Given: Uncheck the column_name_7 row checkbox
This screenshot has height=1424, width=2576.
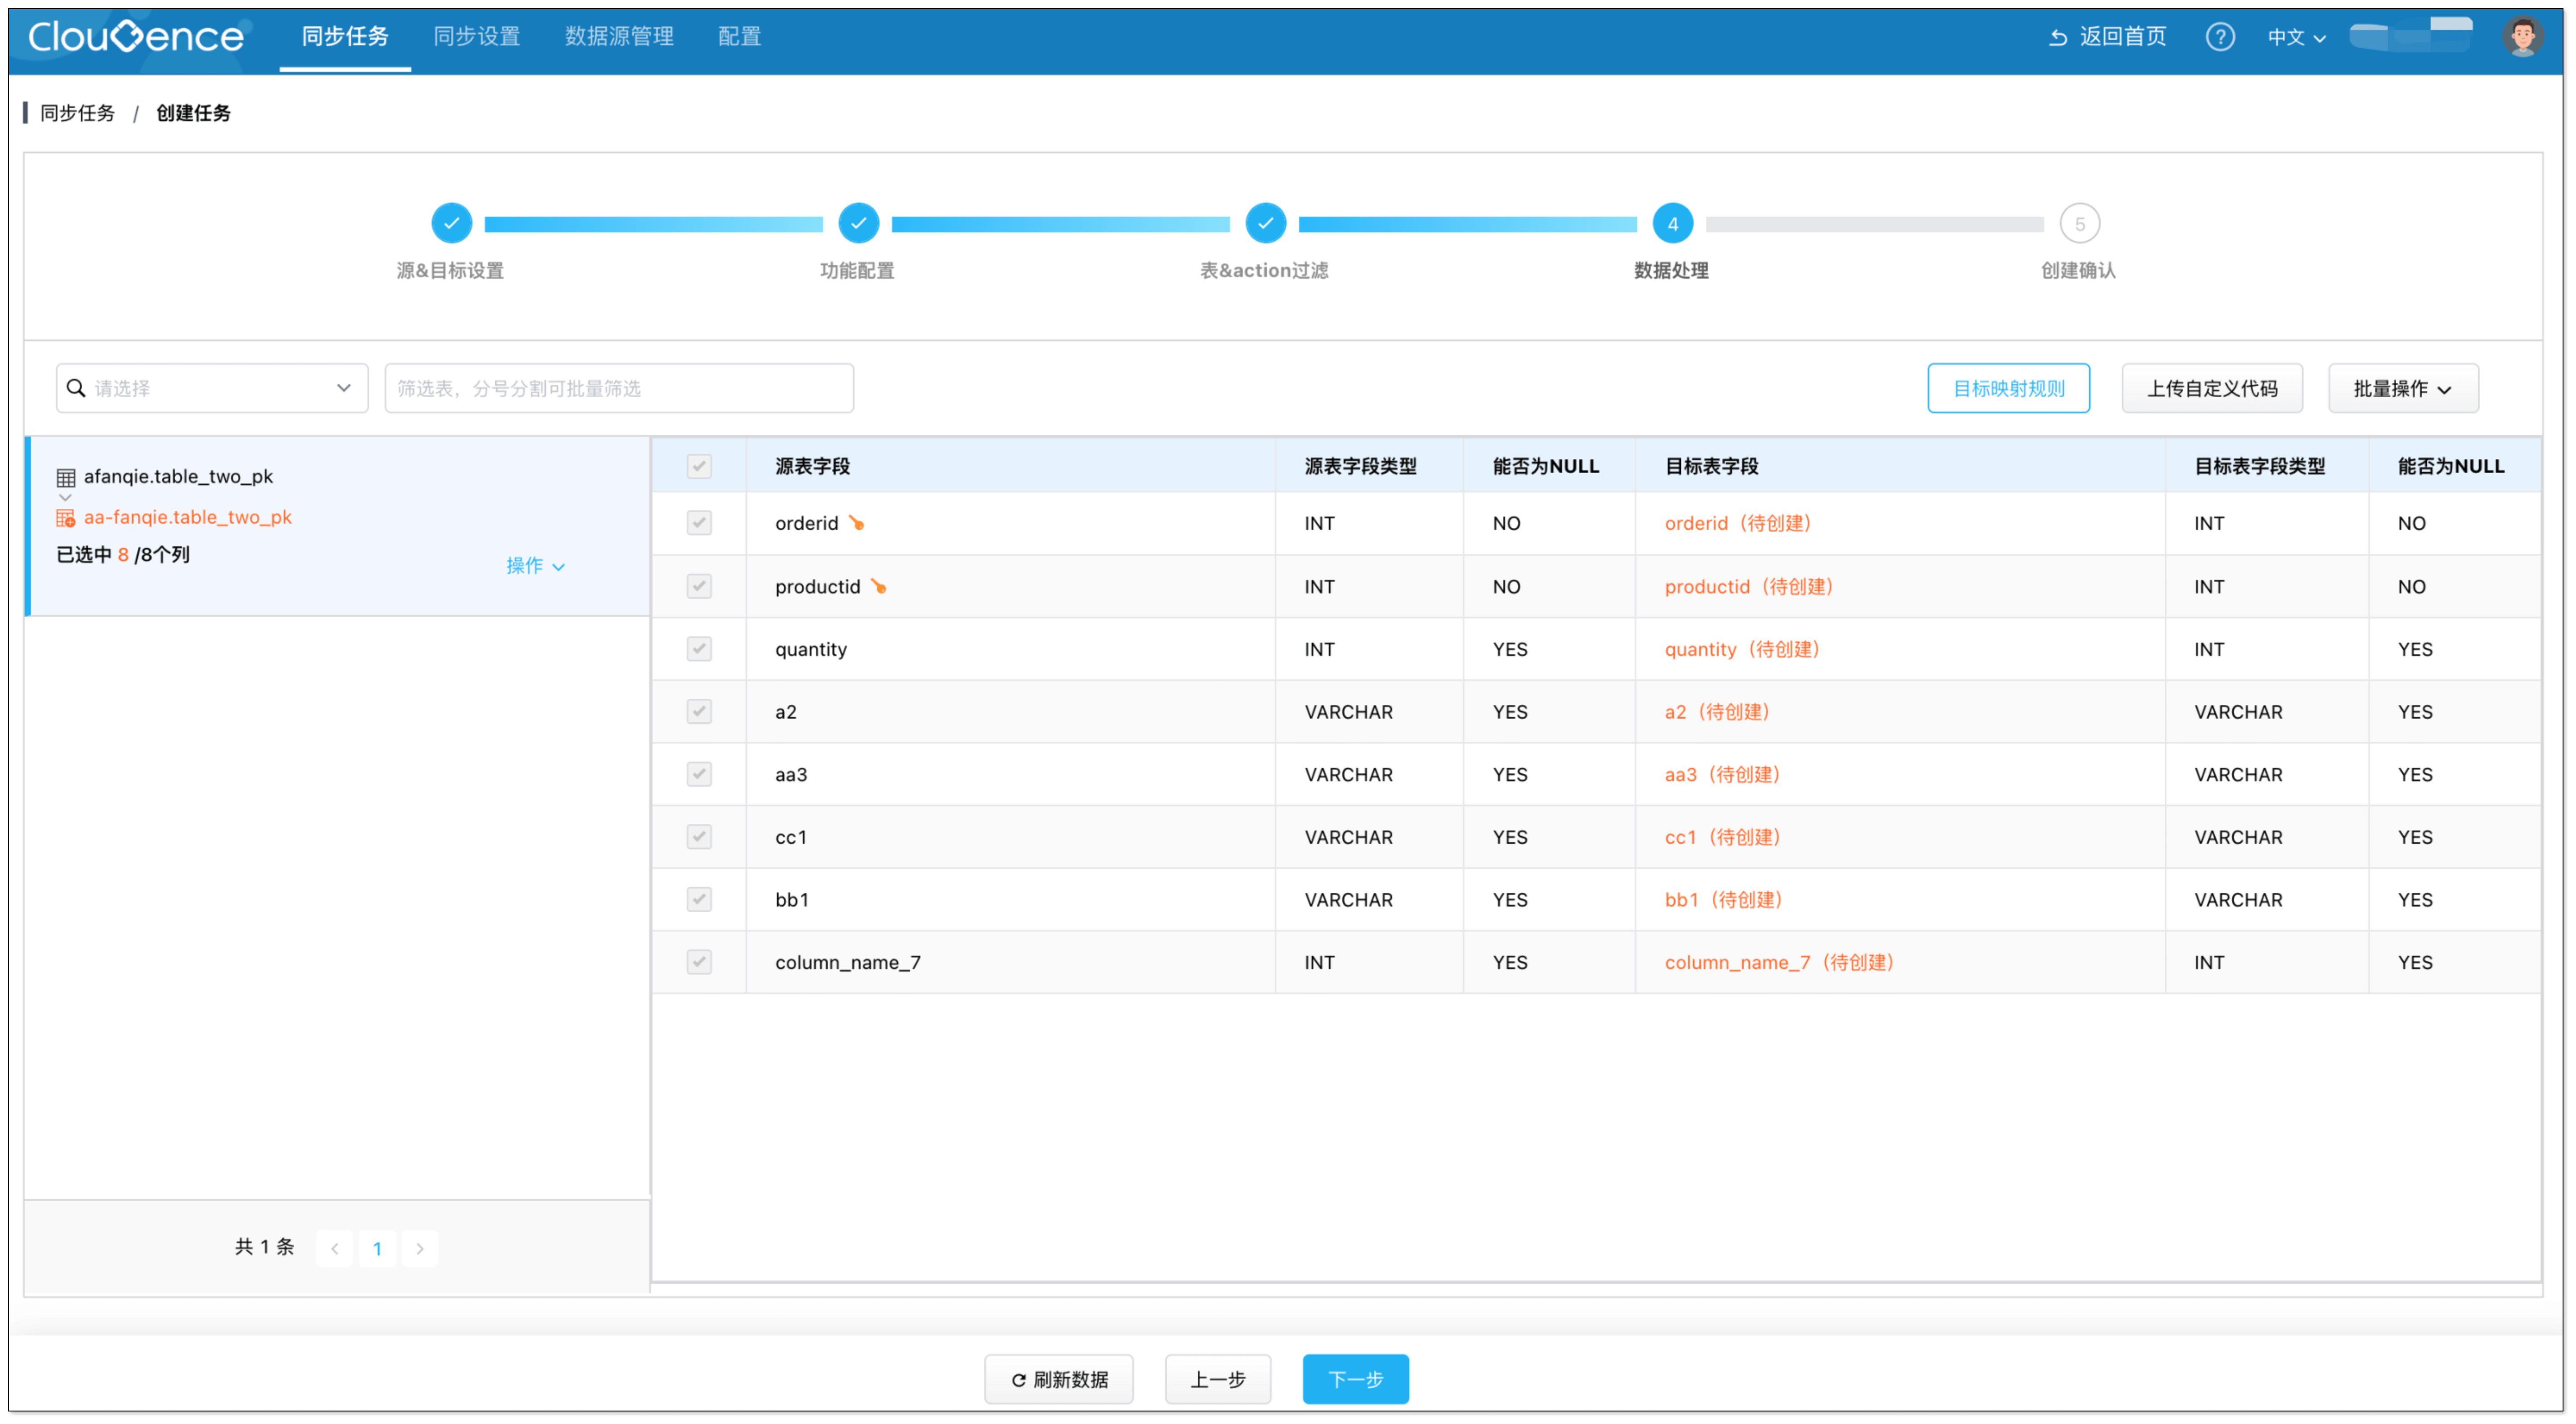Looking at the screenshot, I should pos(699,961).
